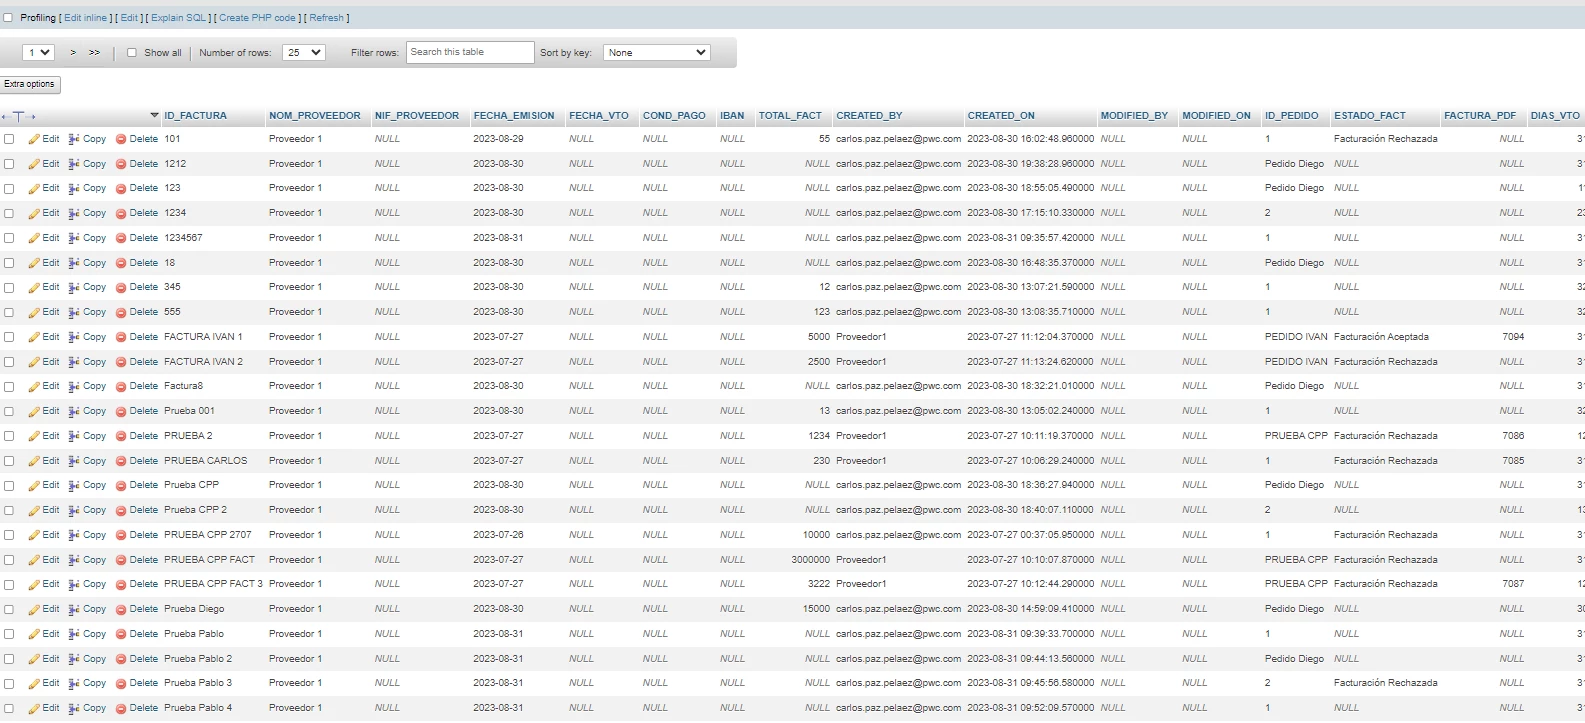Image resolution: width=1585 pixels, height=723 pixels.
Task: Select the checkbox for FACTURA IVAN 1
Action: pyautogui.click(x=9, y=337)
